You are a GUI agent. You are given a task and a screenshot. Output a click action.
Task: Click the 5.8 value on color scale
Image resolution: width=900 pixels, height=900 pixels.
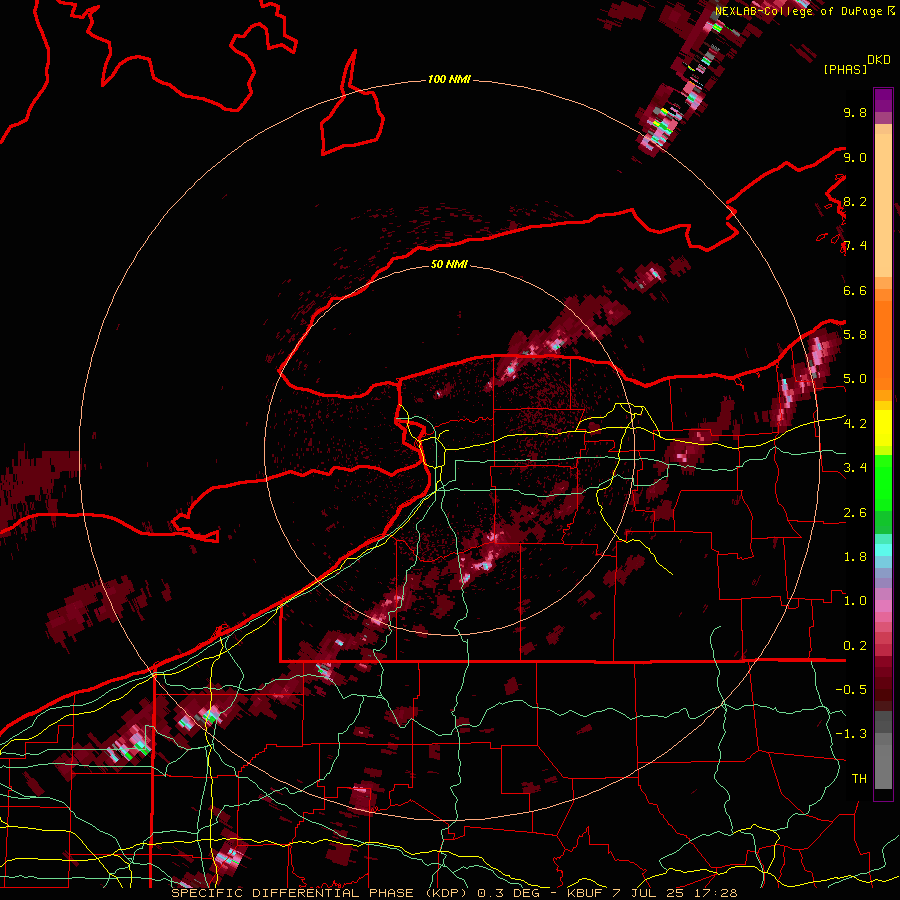[x=855, y=335]
